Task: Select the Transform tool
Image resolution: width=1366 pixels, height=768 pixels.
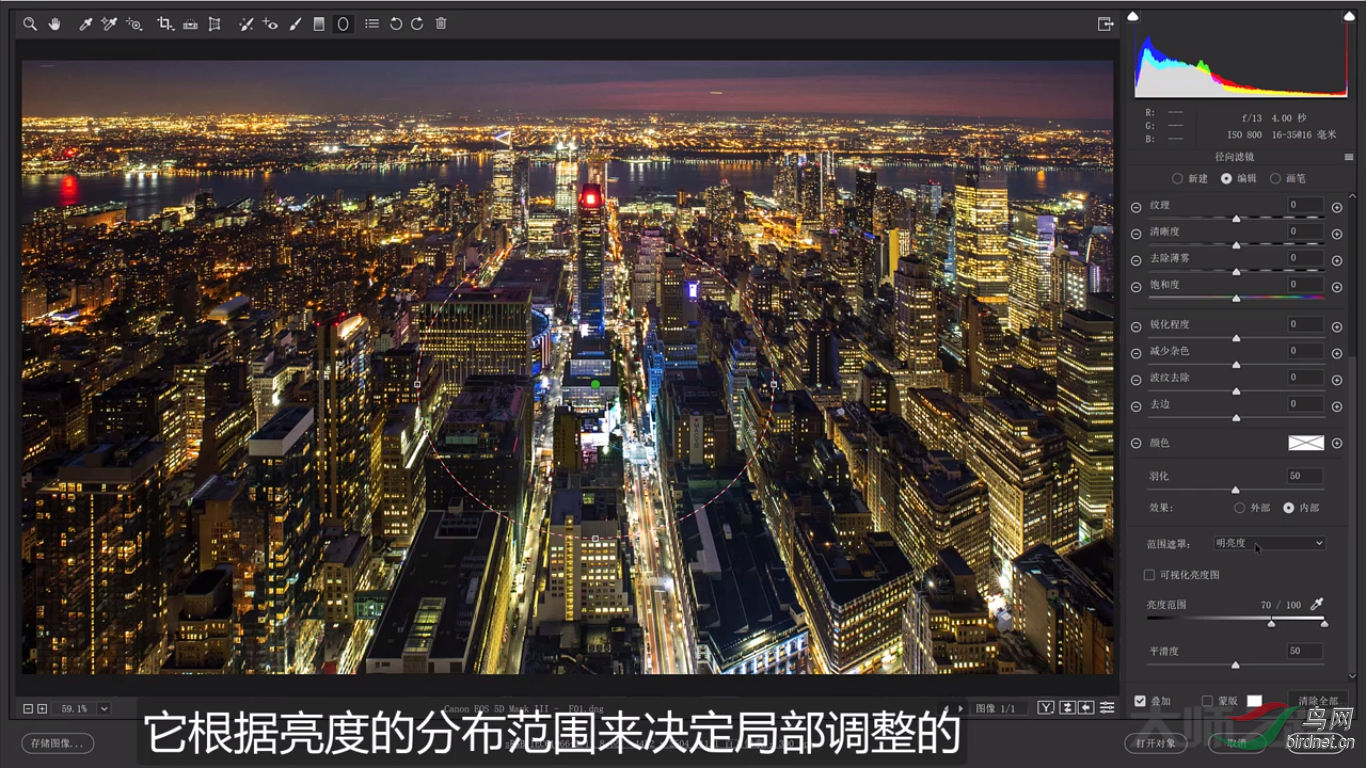Action: (x=214, y=23)
